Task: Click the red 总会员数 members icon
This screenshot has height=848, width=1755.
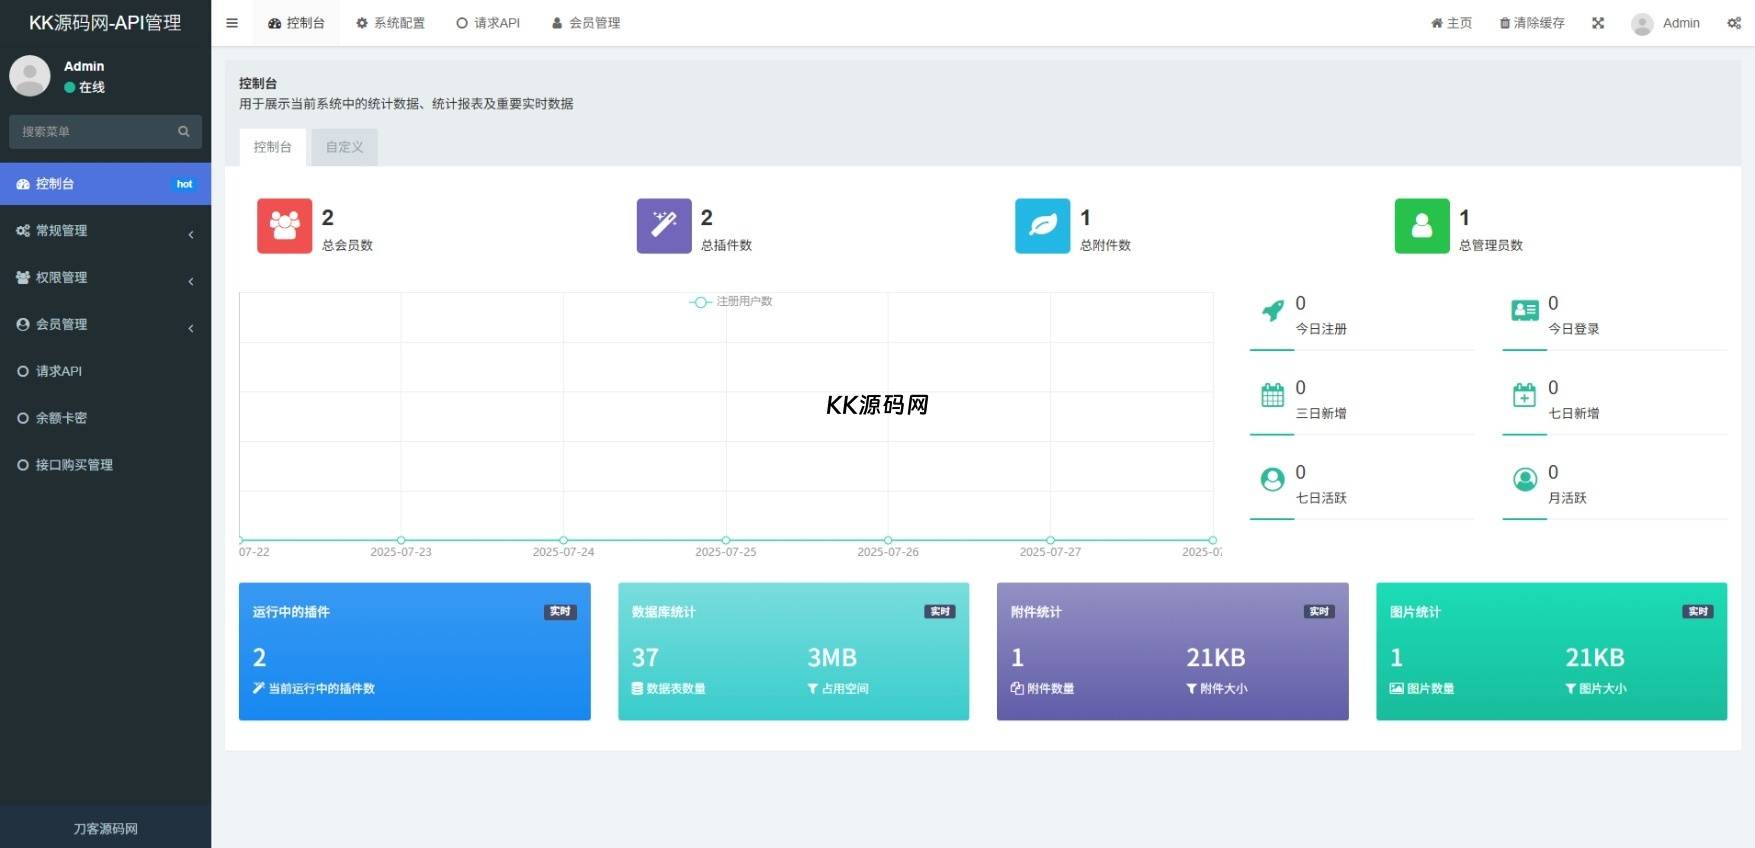Action: click(284, 226)
